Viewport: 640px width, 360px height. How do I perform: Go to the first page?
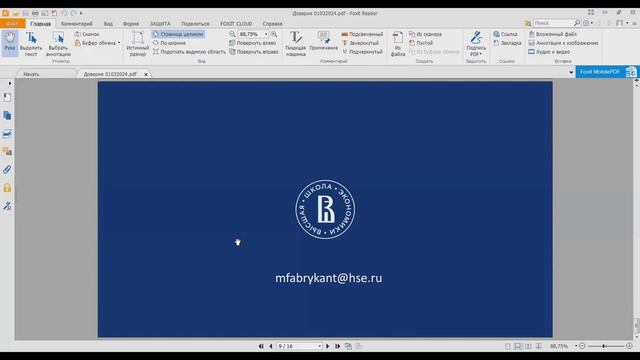pyautogui.click(x=261, y=346)
